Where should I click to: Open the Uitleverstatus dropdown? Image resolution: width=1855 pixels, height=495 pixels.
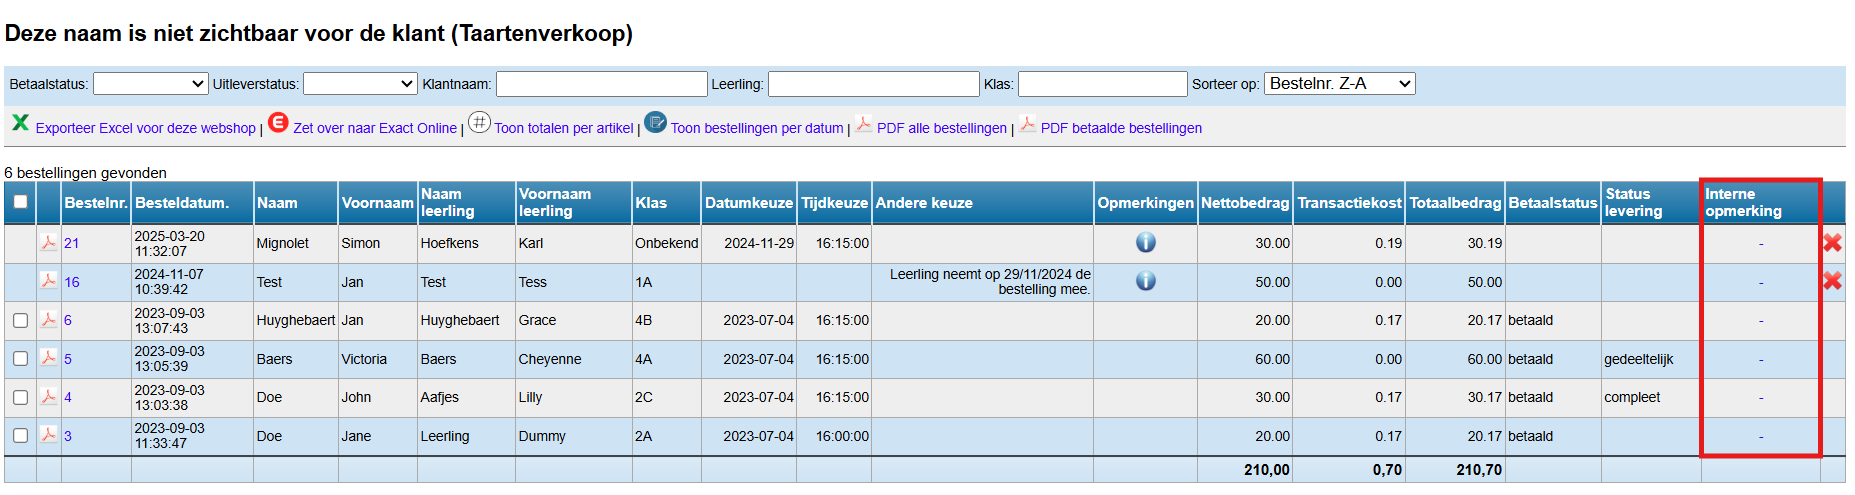click(x=360, y=84)
